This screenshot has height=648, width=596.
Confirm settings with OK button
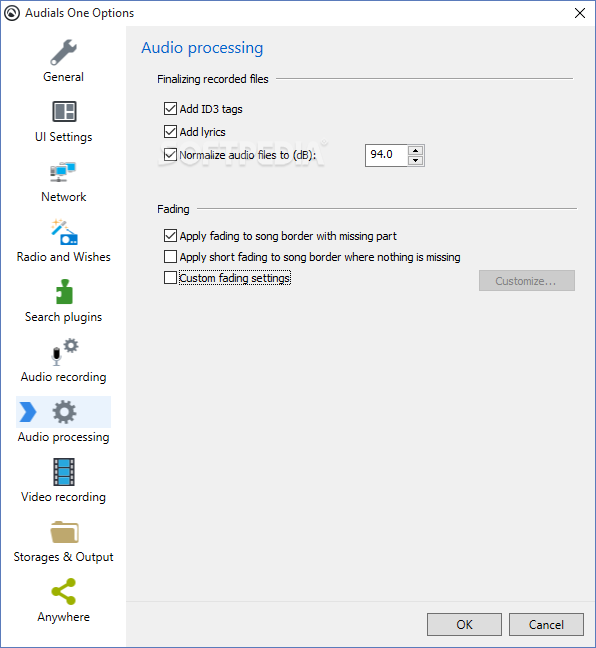point(464,624)
